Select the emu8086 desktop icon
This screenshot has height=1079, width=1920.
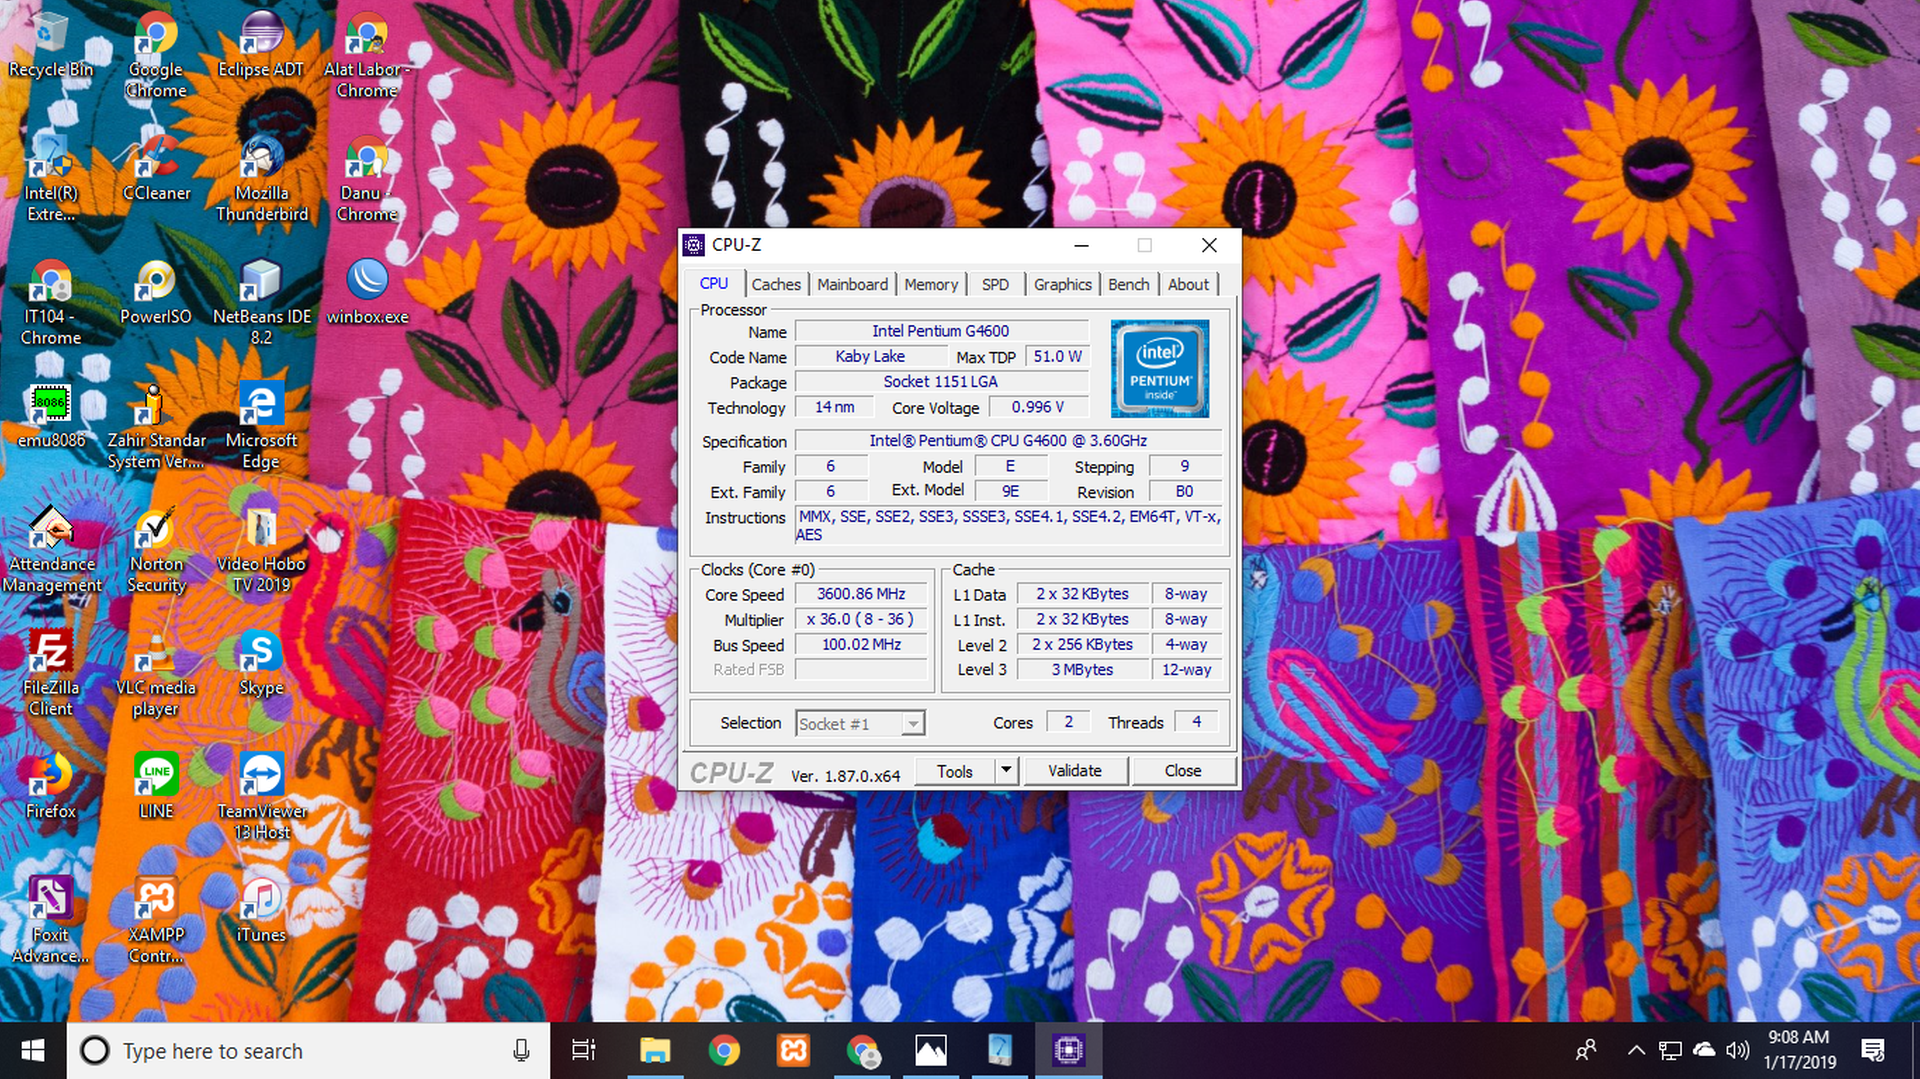click(50, 416)
